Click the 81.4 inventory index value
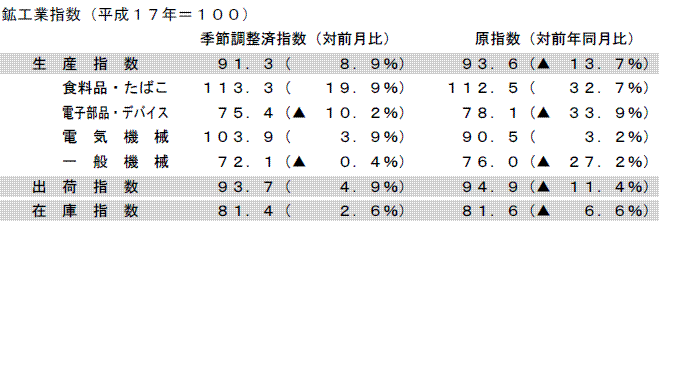This screenshot has height=384, width=683. point(246,211)
